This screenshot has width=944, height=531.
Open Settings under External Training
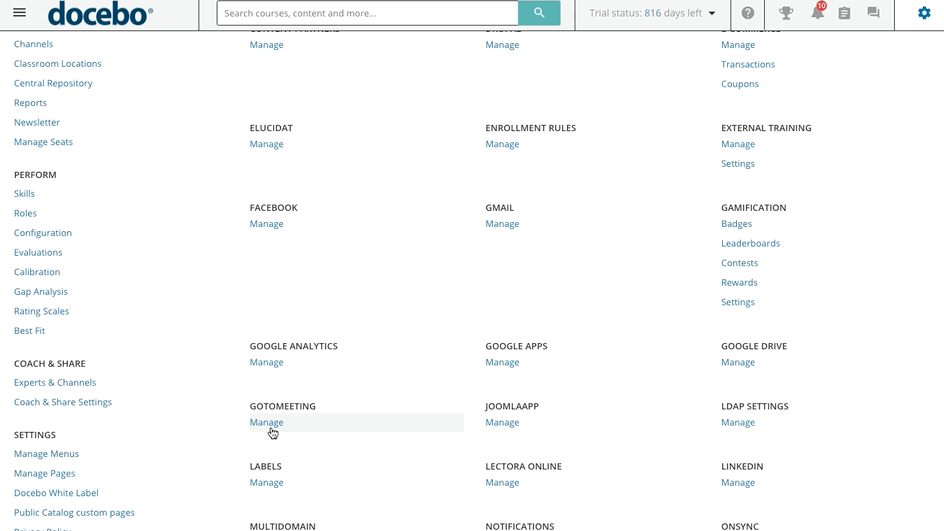pos(737,164)
